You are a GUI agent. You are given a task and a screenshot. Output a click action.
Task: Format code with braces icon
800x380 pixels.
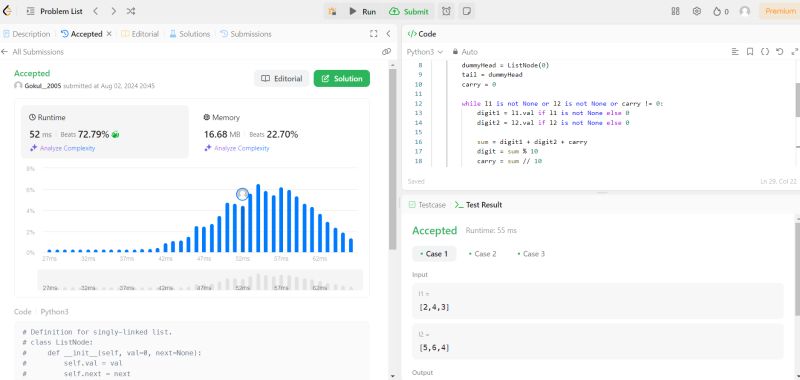coord(764,52)
